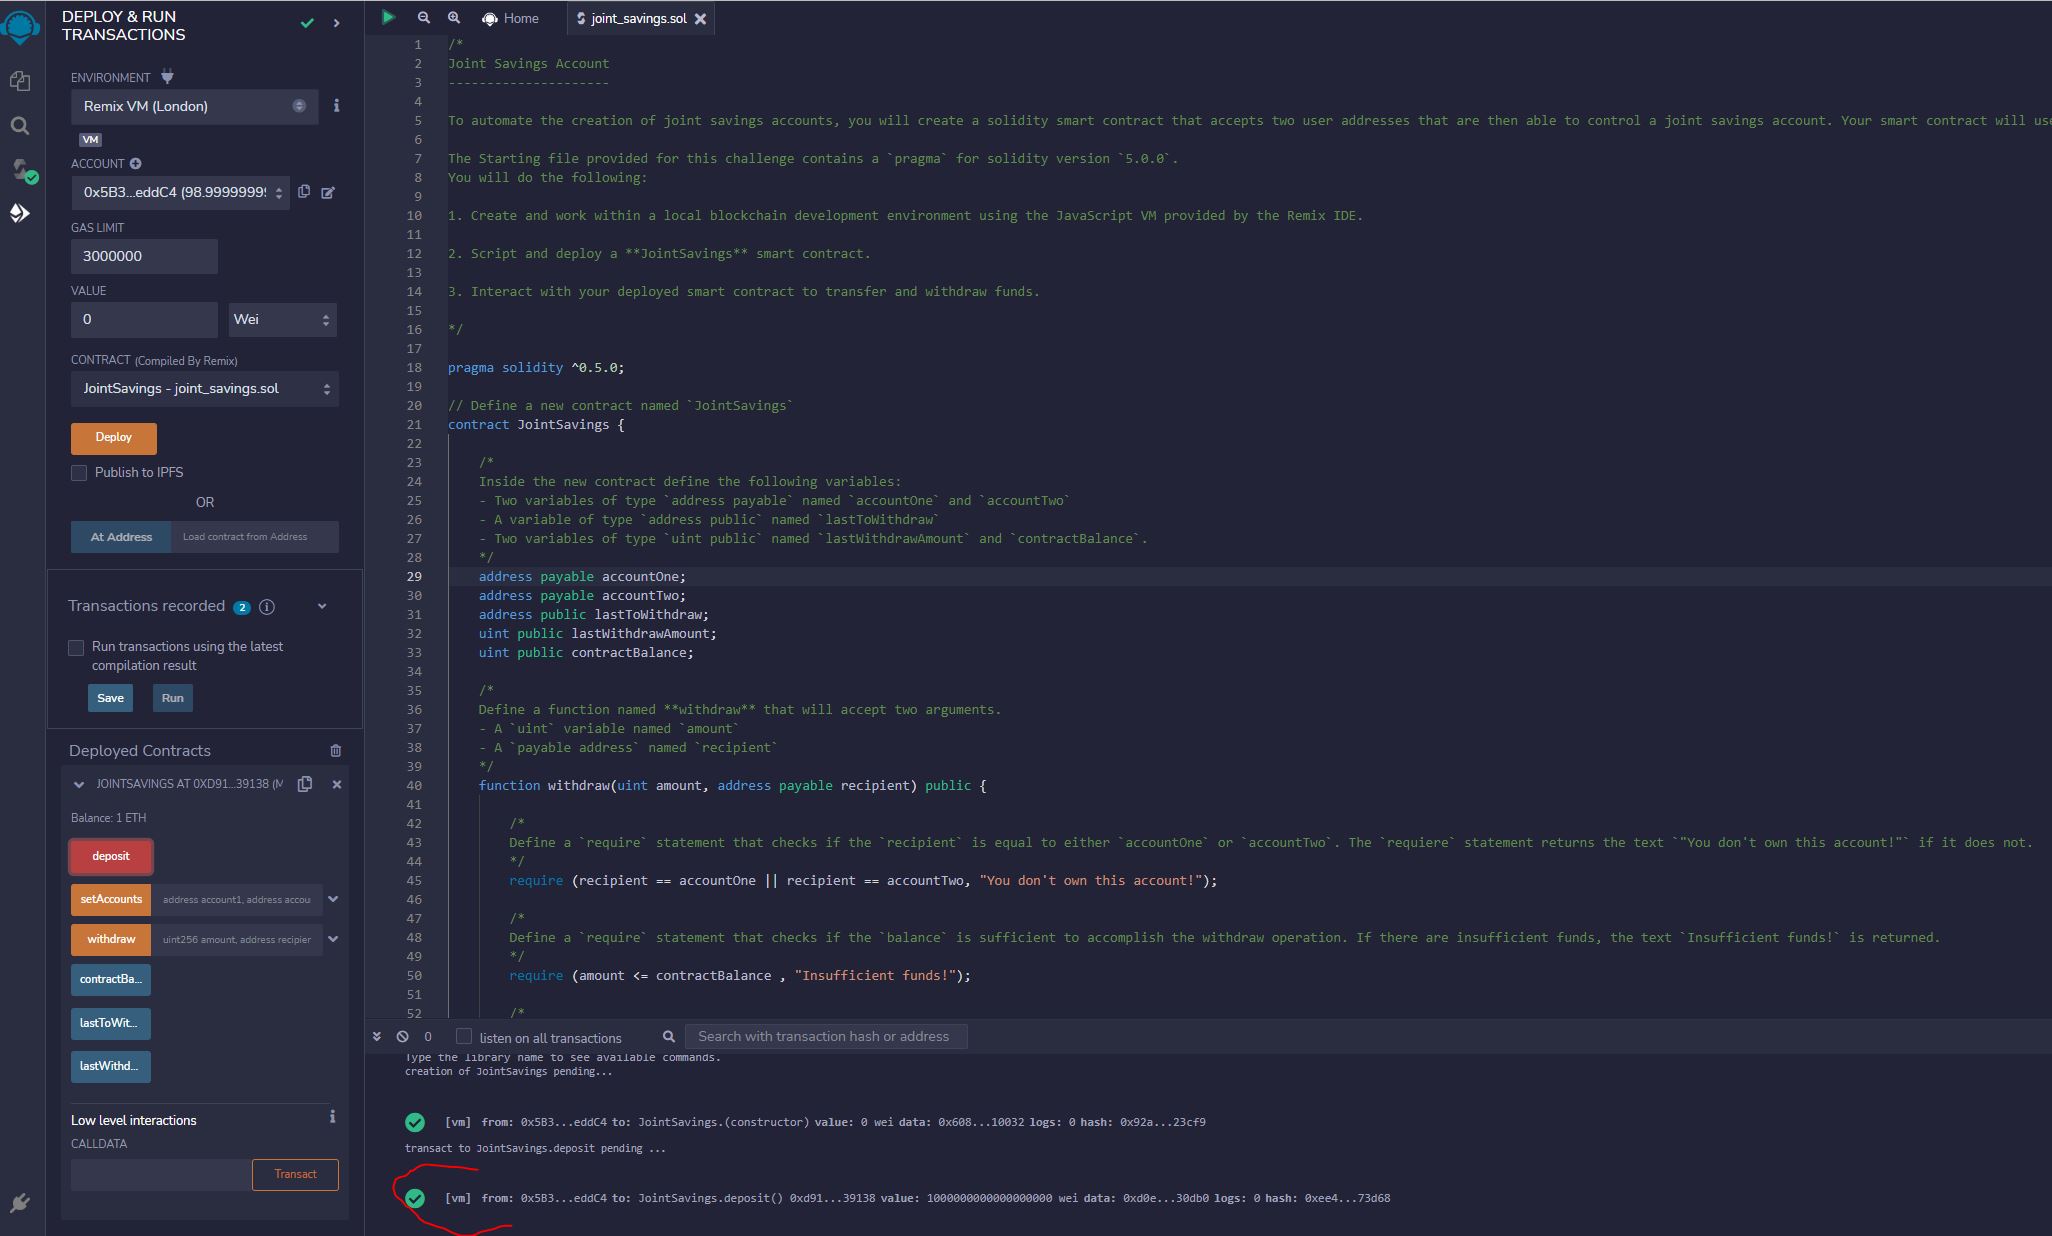The height and width of the screenshot is (1236, 2052).
Task: Open the Plugin Manager icon at bottom left
Action: coord(20,1203)
